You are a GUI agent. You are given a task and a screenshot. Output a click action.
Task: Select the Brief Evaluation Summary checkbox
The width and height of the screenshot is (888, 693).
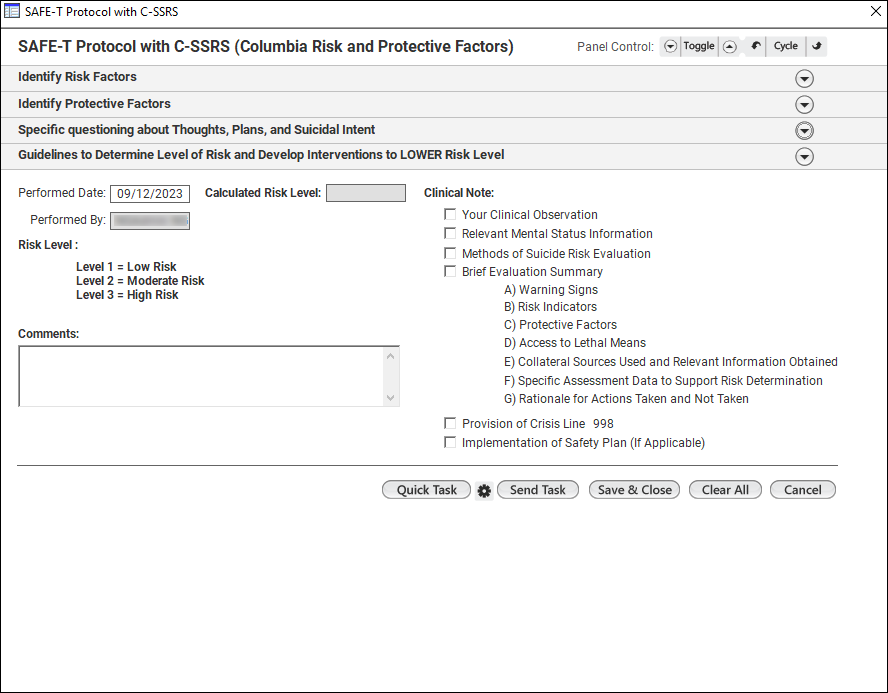coord(450,272)
